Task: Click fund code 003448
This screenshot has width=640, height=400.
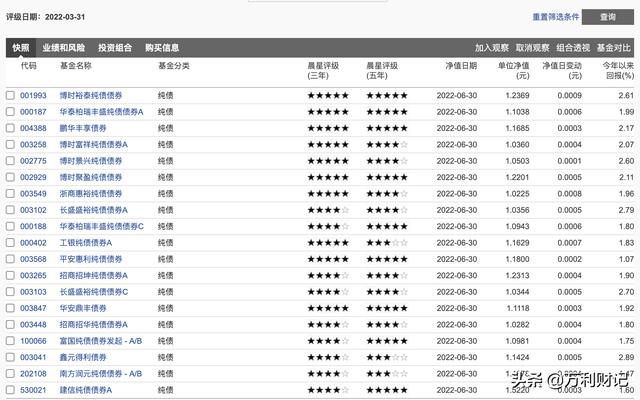Action: [x=33, y=324]
